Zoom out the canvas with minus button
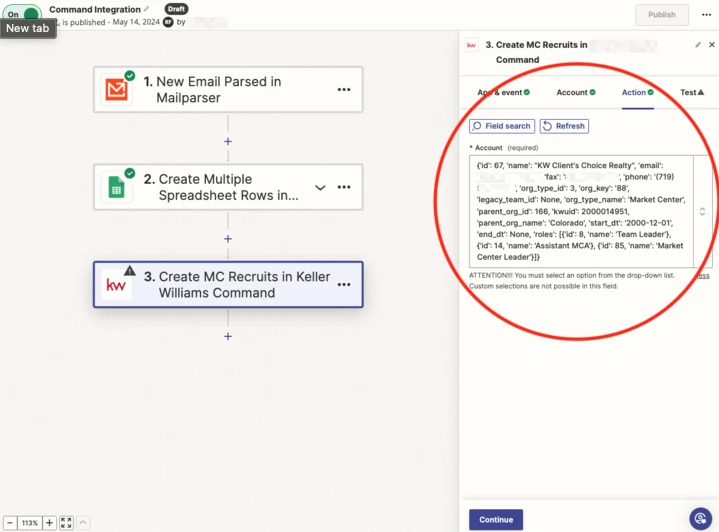Screen dimensions: 719x532 pos(10,523)
